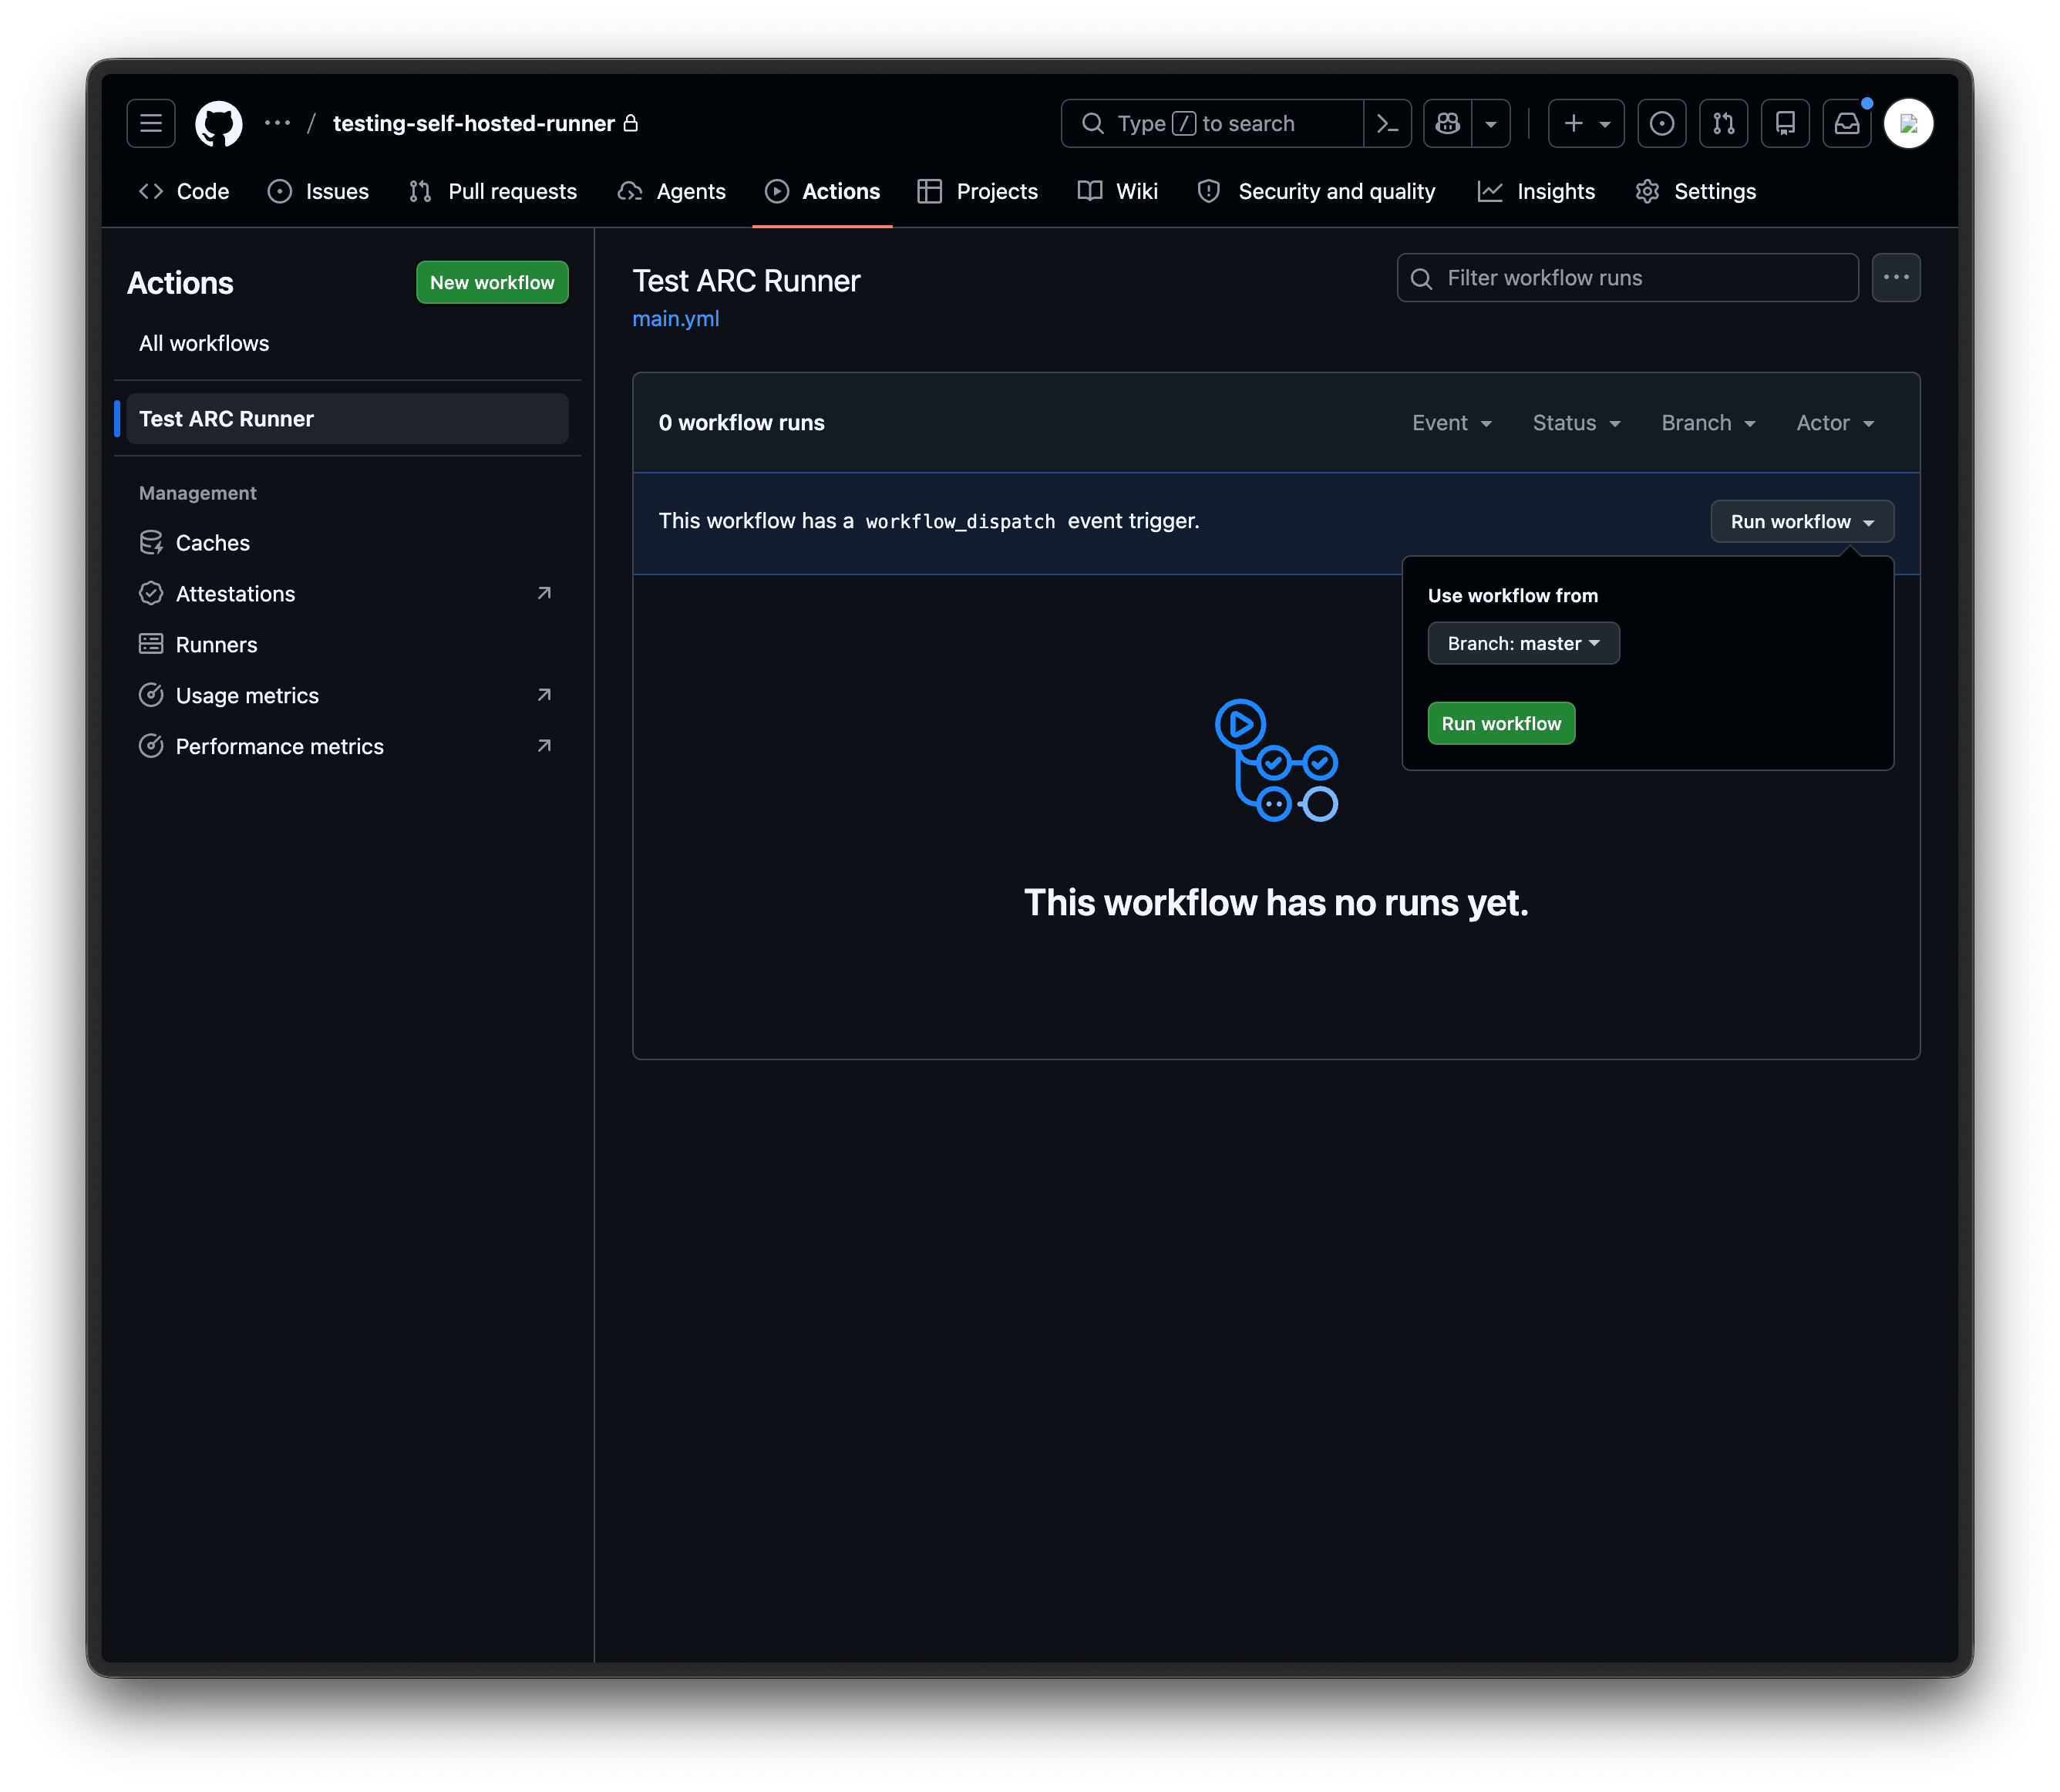
Task: Open the Agents tab
Action: (x=672, y=191)
